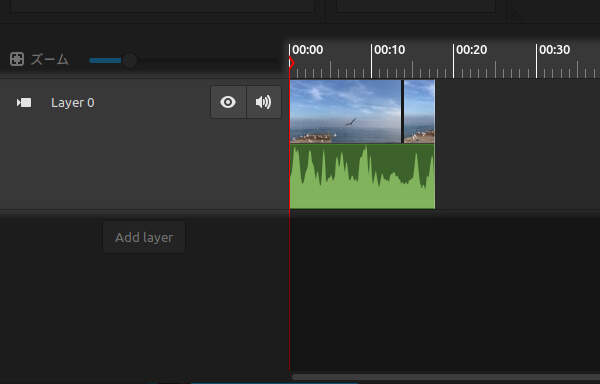Select the Layer 0 label

[73, 103]
